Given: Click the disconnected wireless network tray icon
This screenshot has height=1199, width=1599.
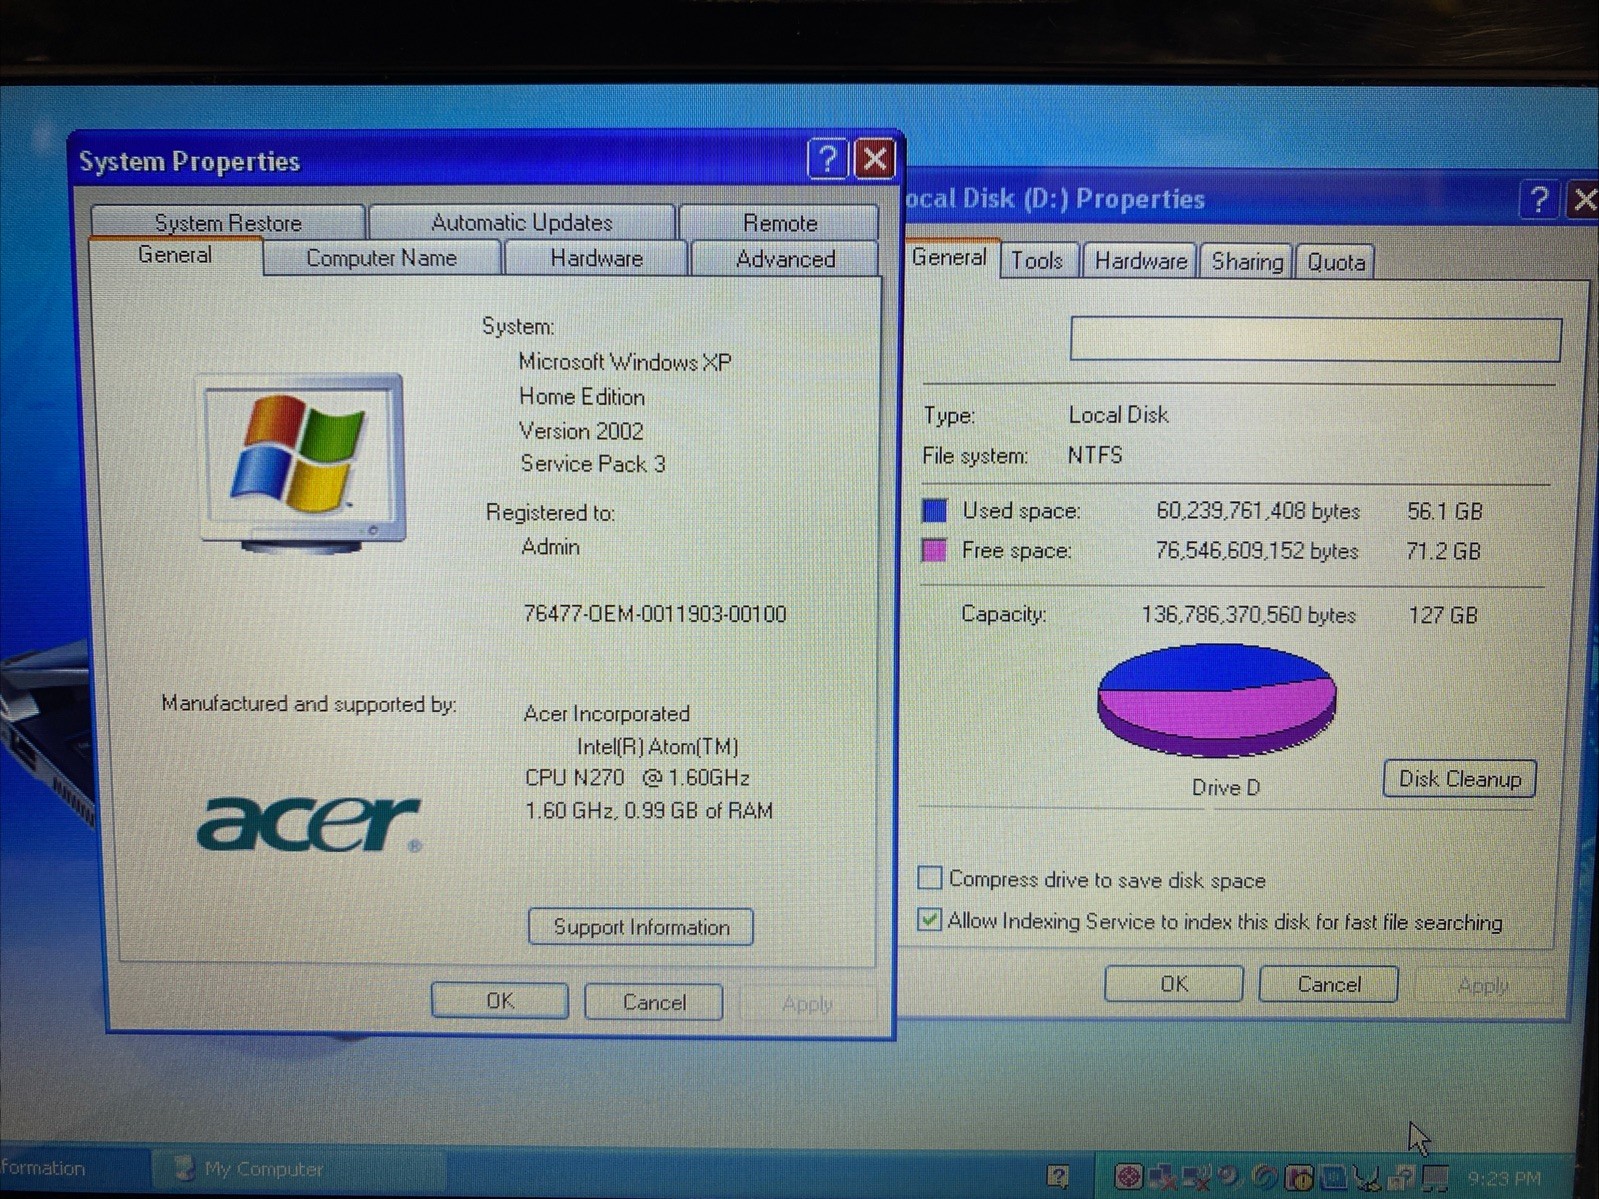Looking at the screenshot, I should (1197, 1178).
